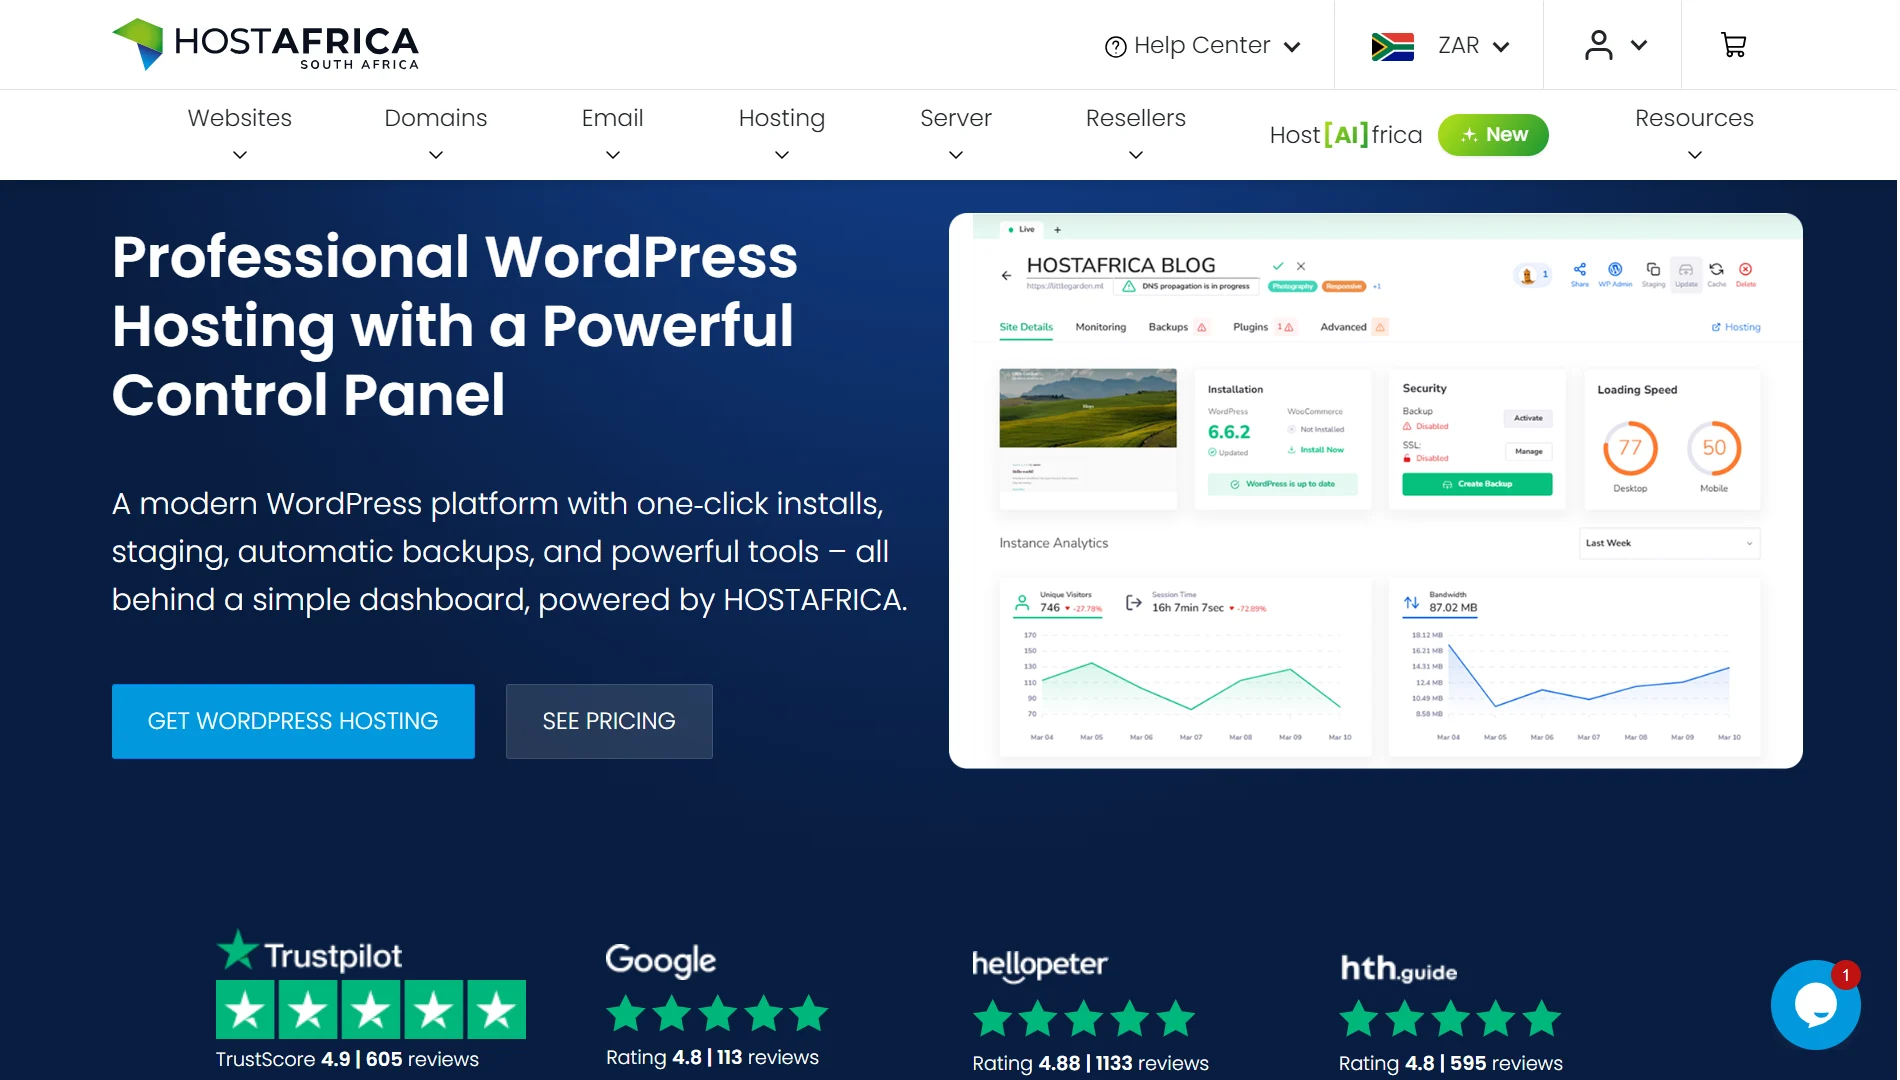Click the 'Rating 4.8 | 113 reviews' text
The height and width of the screenshot is (1080, 1900).
pos(712,1057)
